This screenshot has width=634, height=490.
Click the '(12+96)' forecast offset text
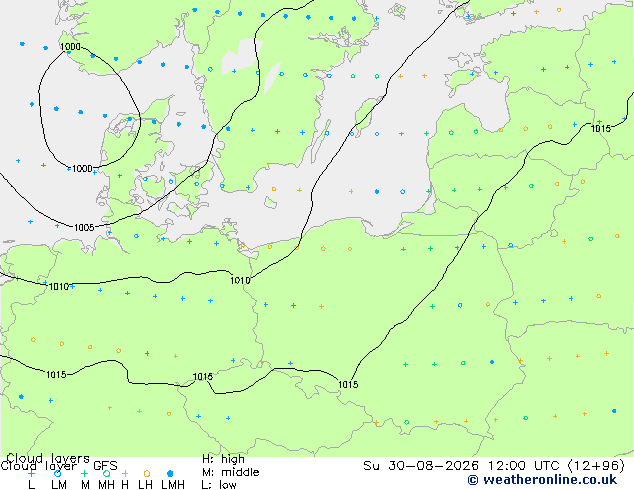click(596, 466)
